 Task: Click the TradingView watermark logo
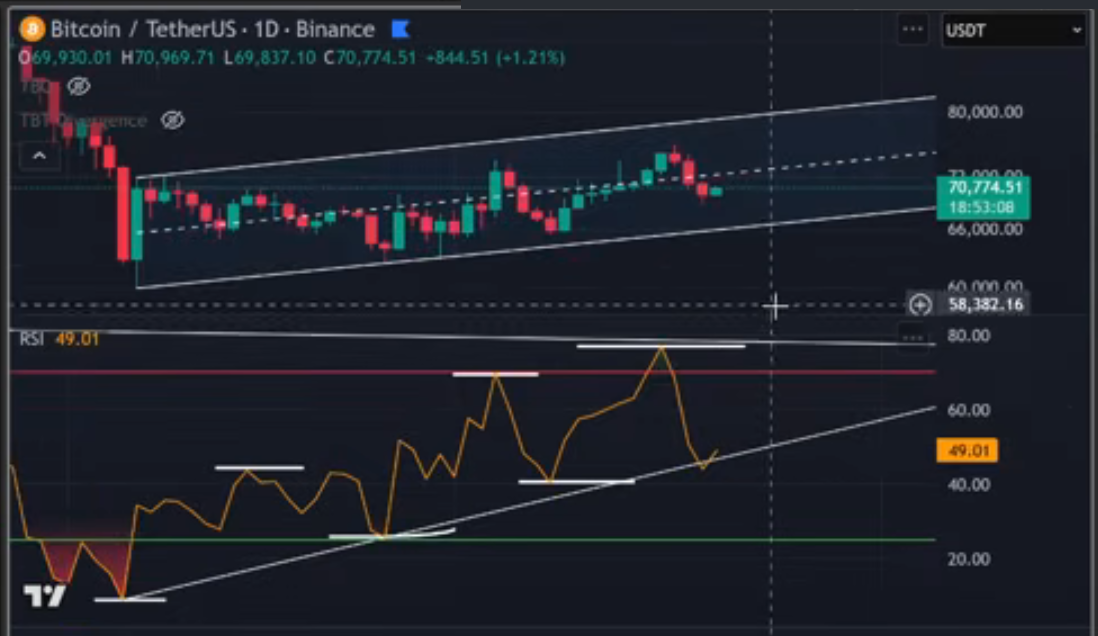coord(45,597)
